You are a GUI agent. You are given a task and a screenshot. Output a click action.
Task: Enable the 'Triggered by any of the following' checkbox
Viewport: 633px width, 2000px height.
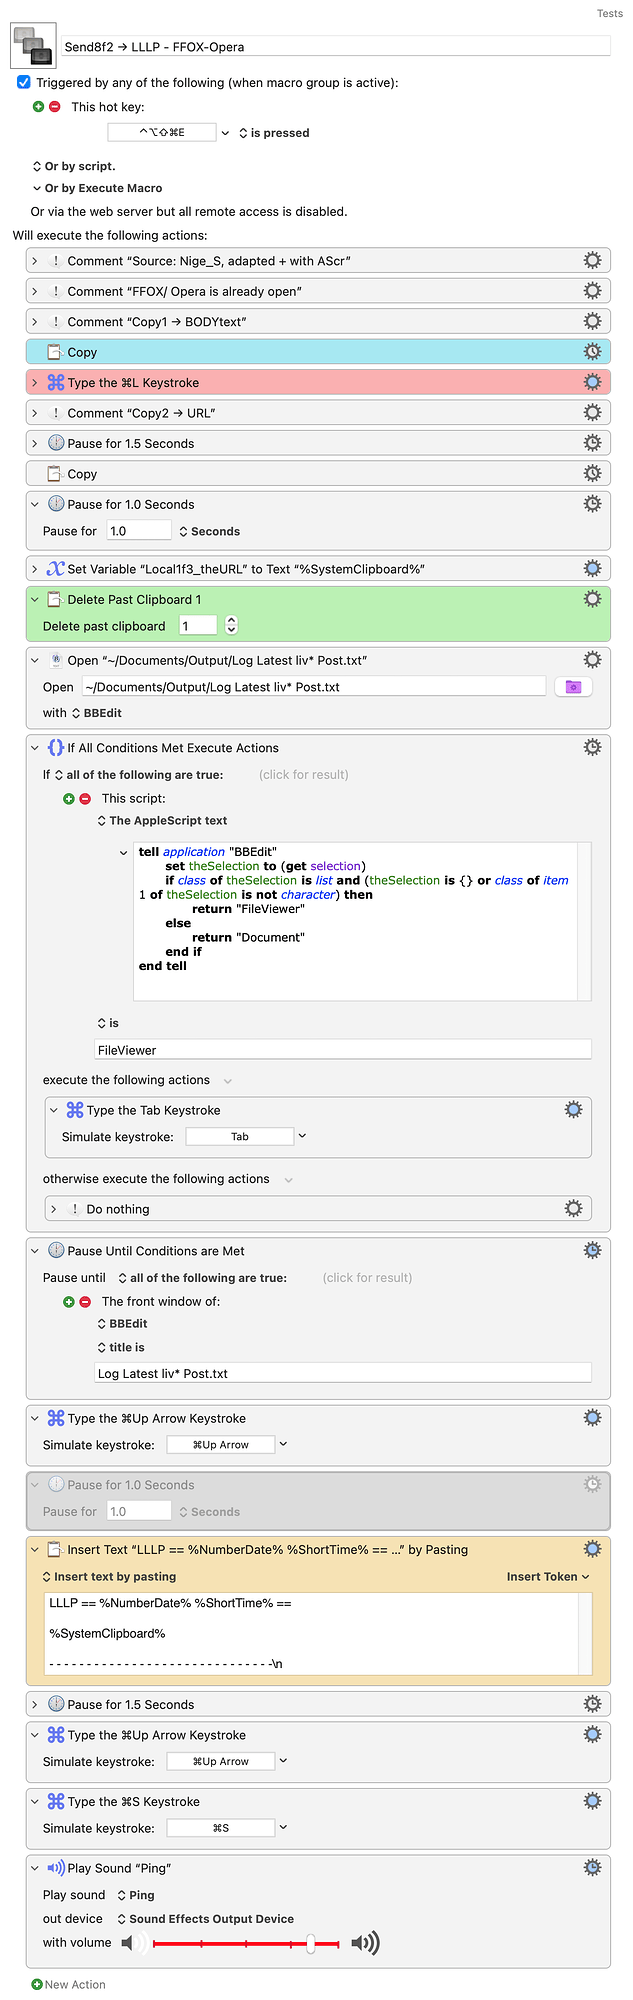[24, 83]
